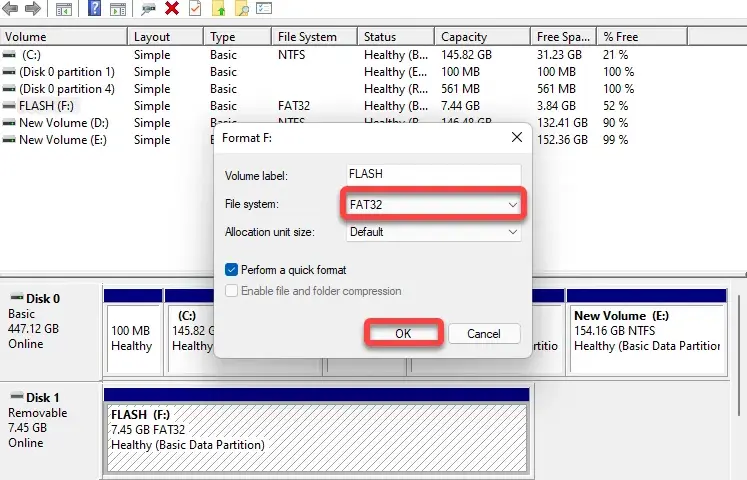Click OK to start formatting
The width and height of the screenshot is (747, 480).
tap(403, 333)
